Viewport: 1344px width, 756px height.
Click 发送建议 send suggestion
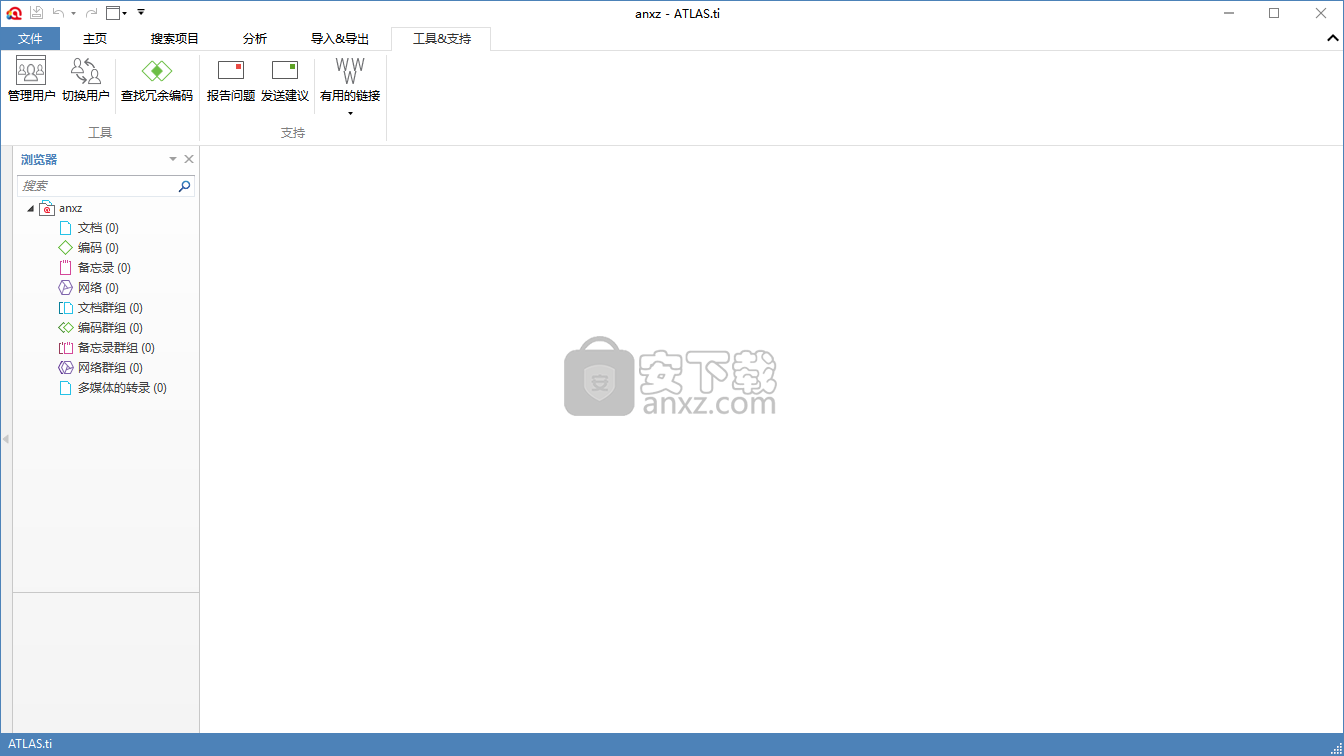[x=285, y=80]
